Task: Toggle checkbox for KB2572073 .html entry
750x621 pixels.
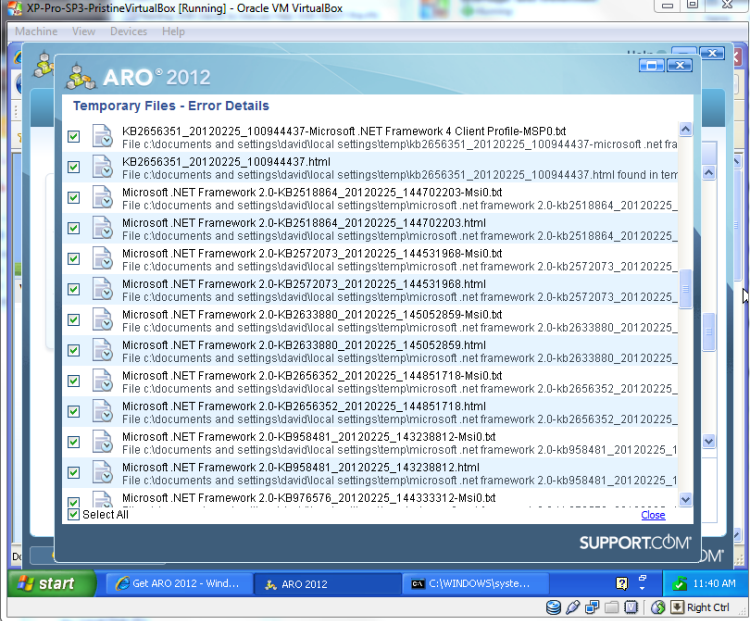Action: click(74, 289)
